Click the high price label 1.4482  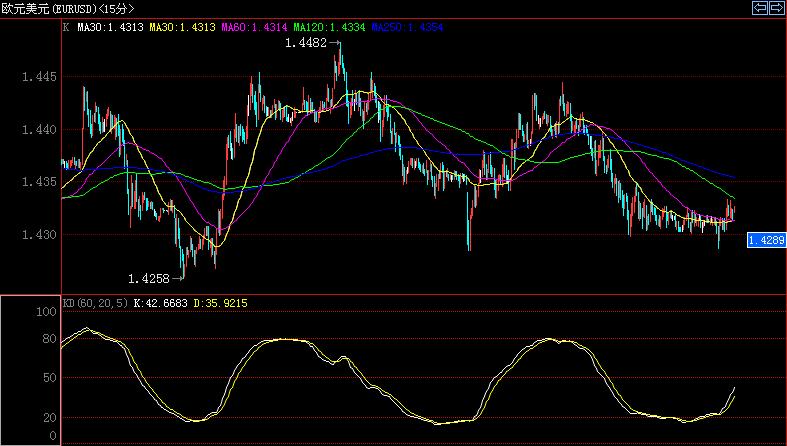(306, 43)
